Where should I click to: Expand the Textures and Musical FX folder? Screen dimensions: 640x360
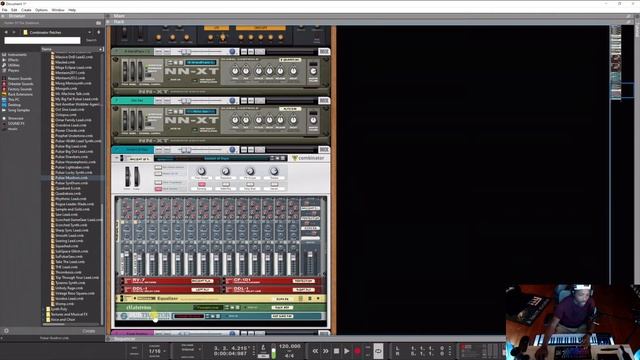pyautogui.click(x=43, y=315)
